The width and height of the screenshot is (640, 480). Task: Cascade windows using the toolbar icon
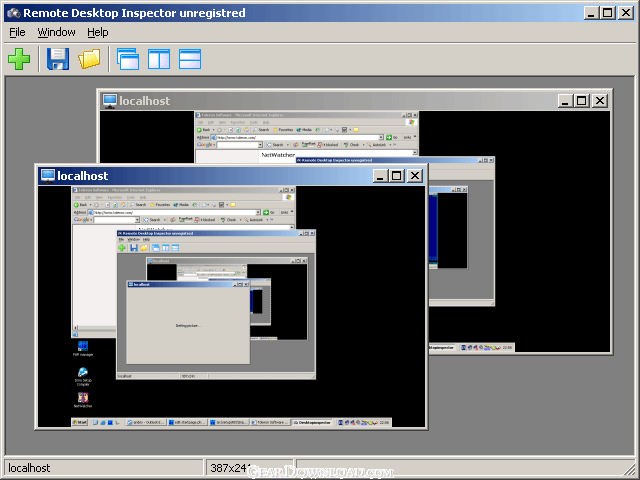pos(128,59)
